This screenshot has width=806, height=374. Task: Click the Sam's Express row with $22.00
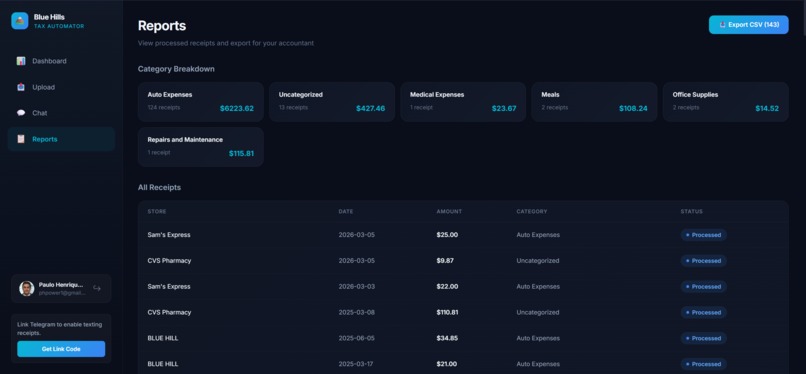click(463, 287)
